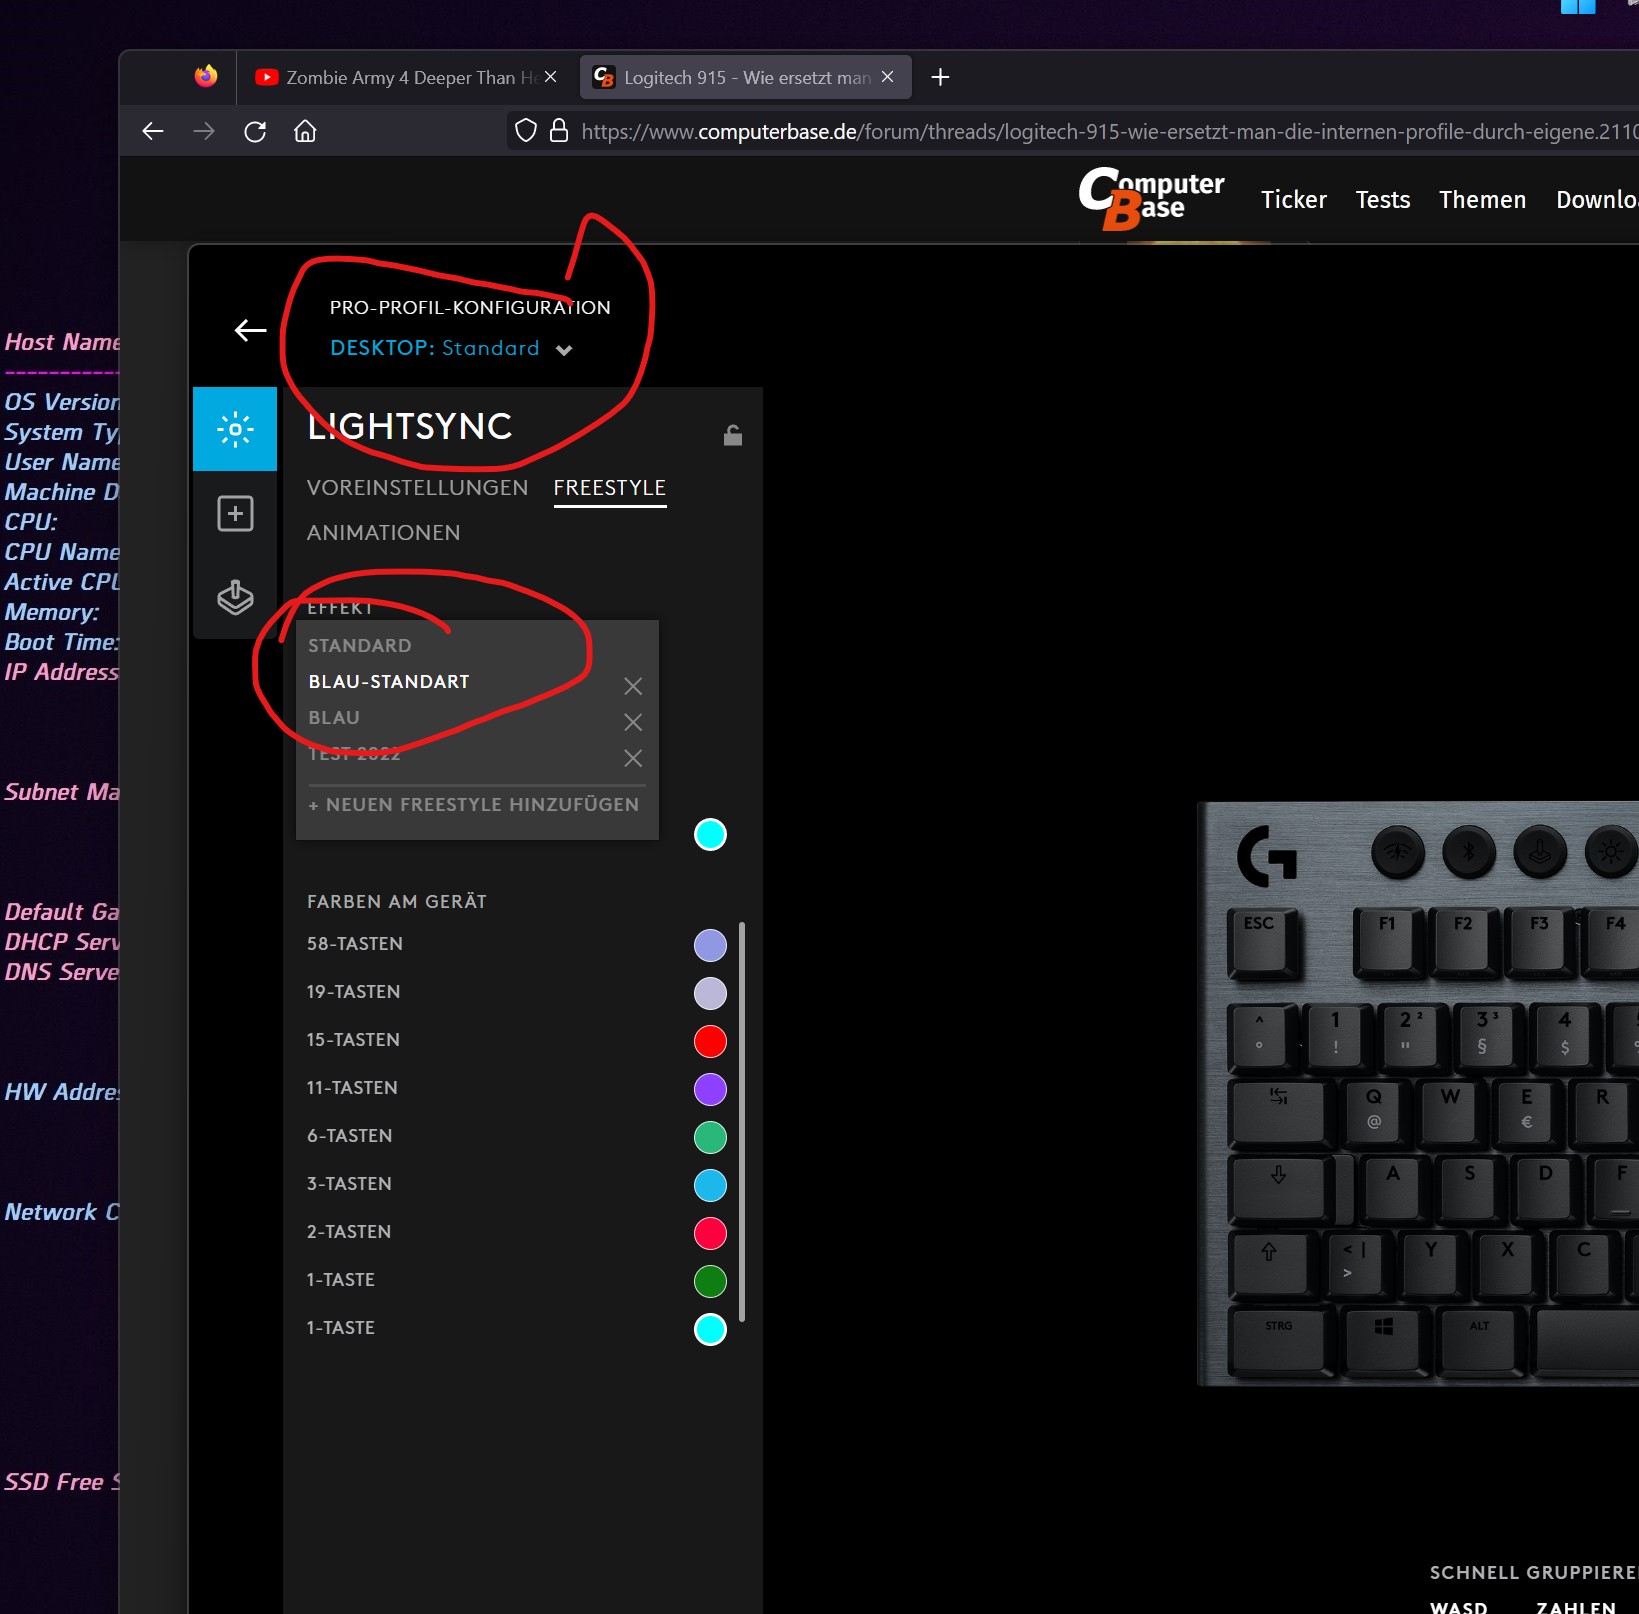Select the F1 key on keyboard
Image resolution: width=1639 pixels, height=1614 pixels.
coord(1388,941)
